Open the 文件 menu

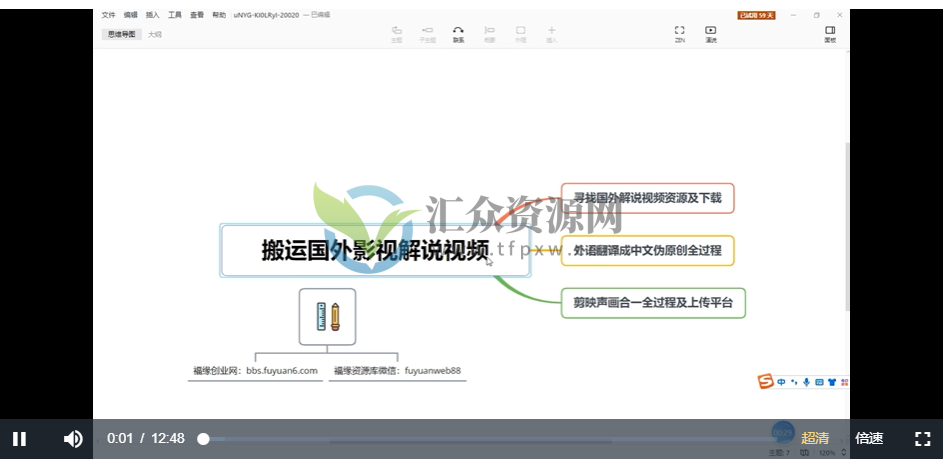click(108, 15)
